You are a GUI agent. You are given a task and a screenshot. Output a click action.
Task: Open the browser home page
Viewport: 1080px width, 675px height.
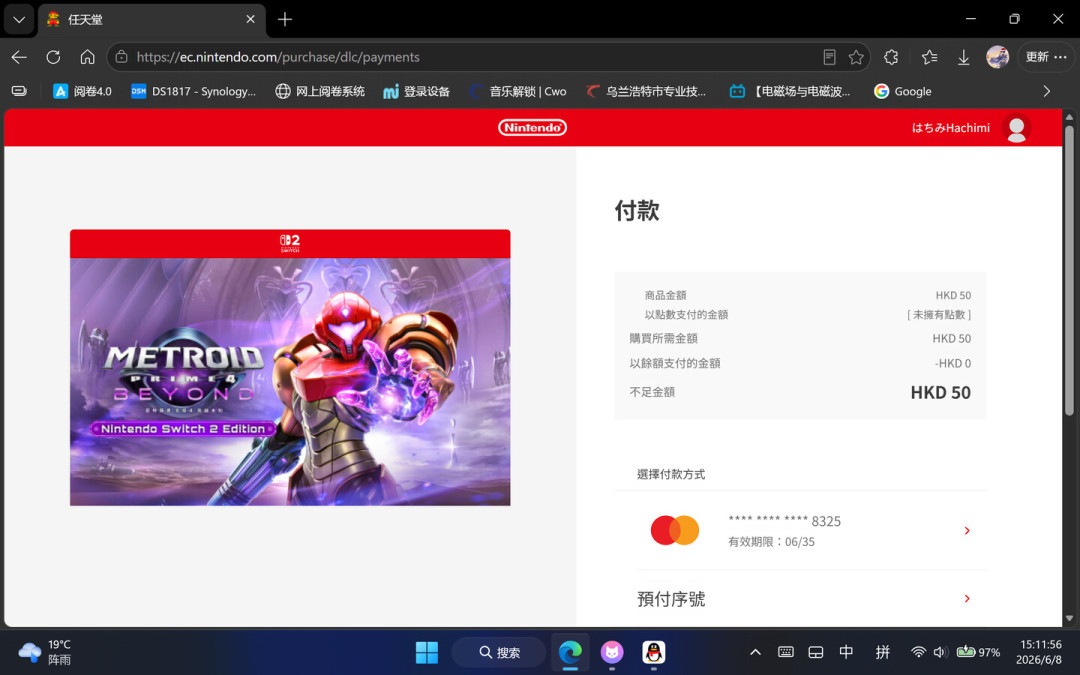click(x=87, y=57)
